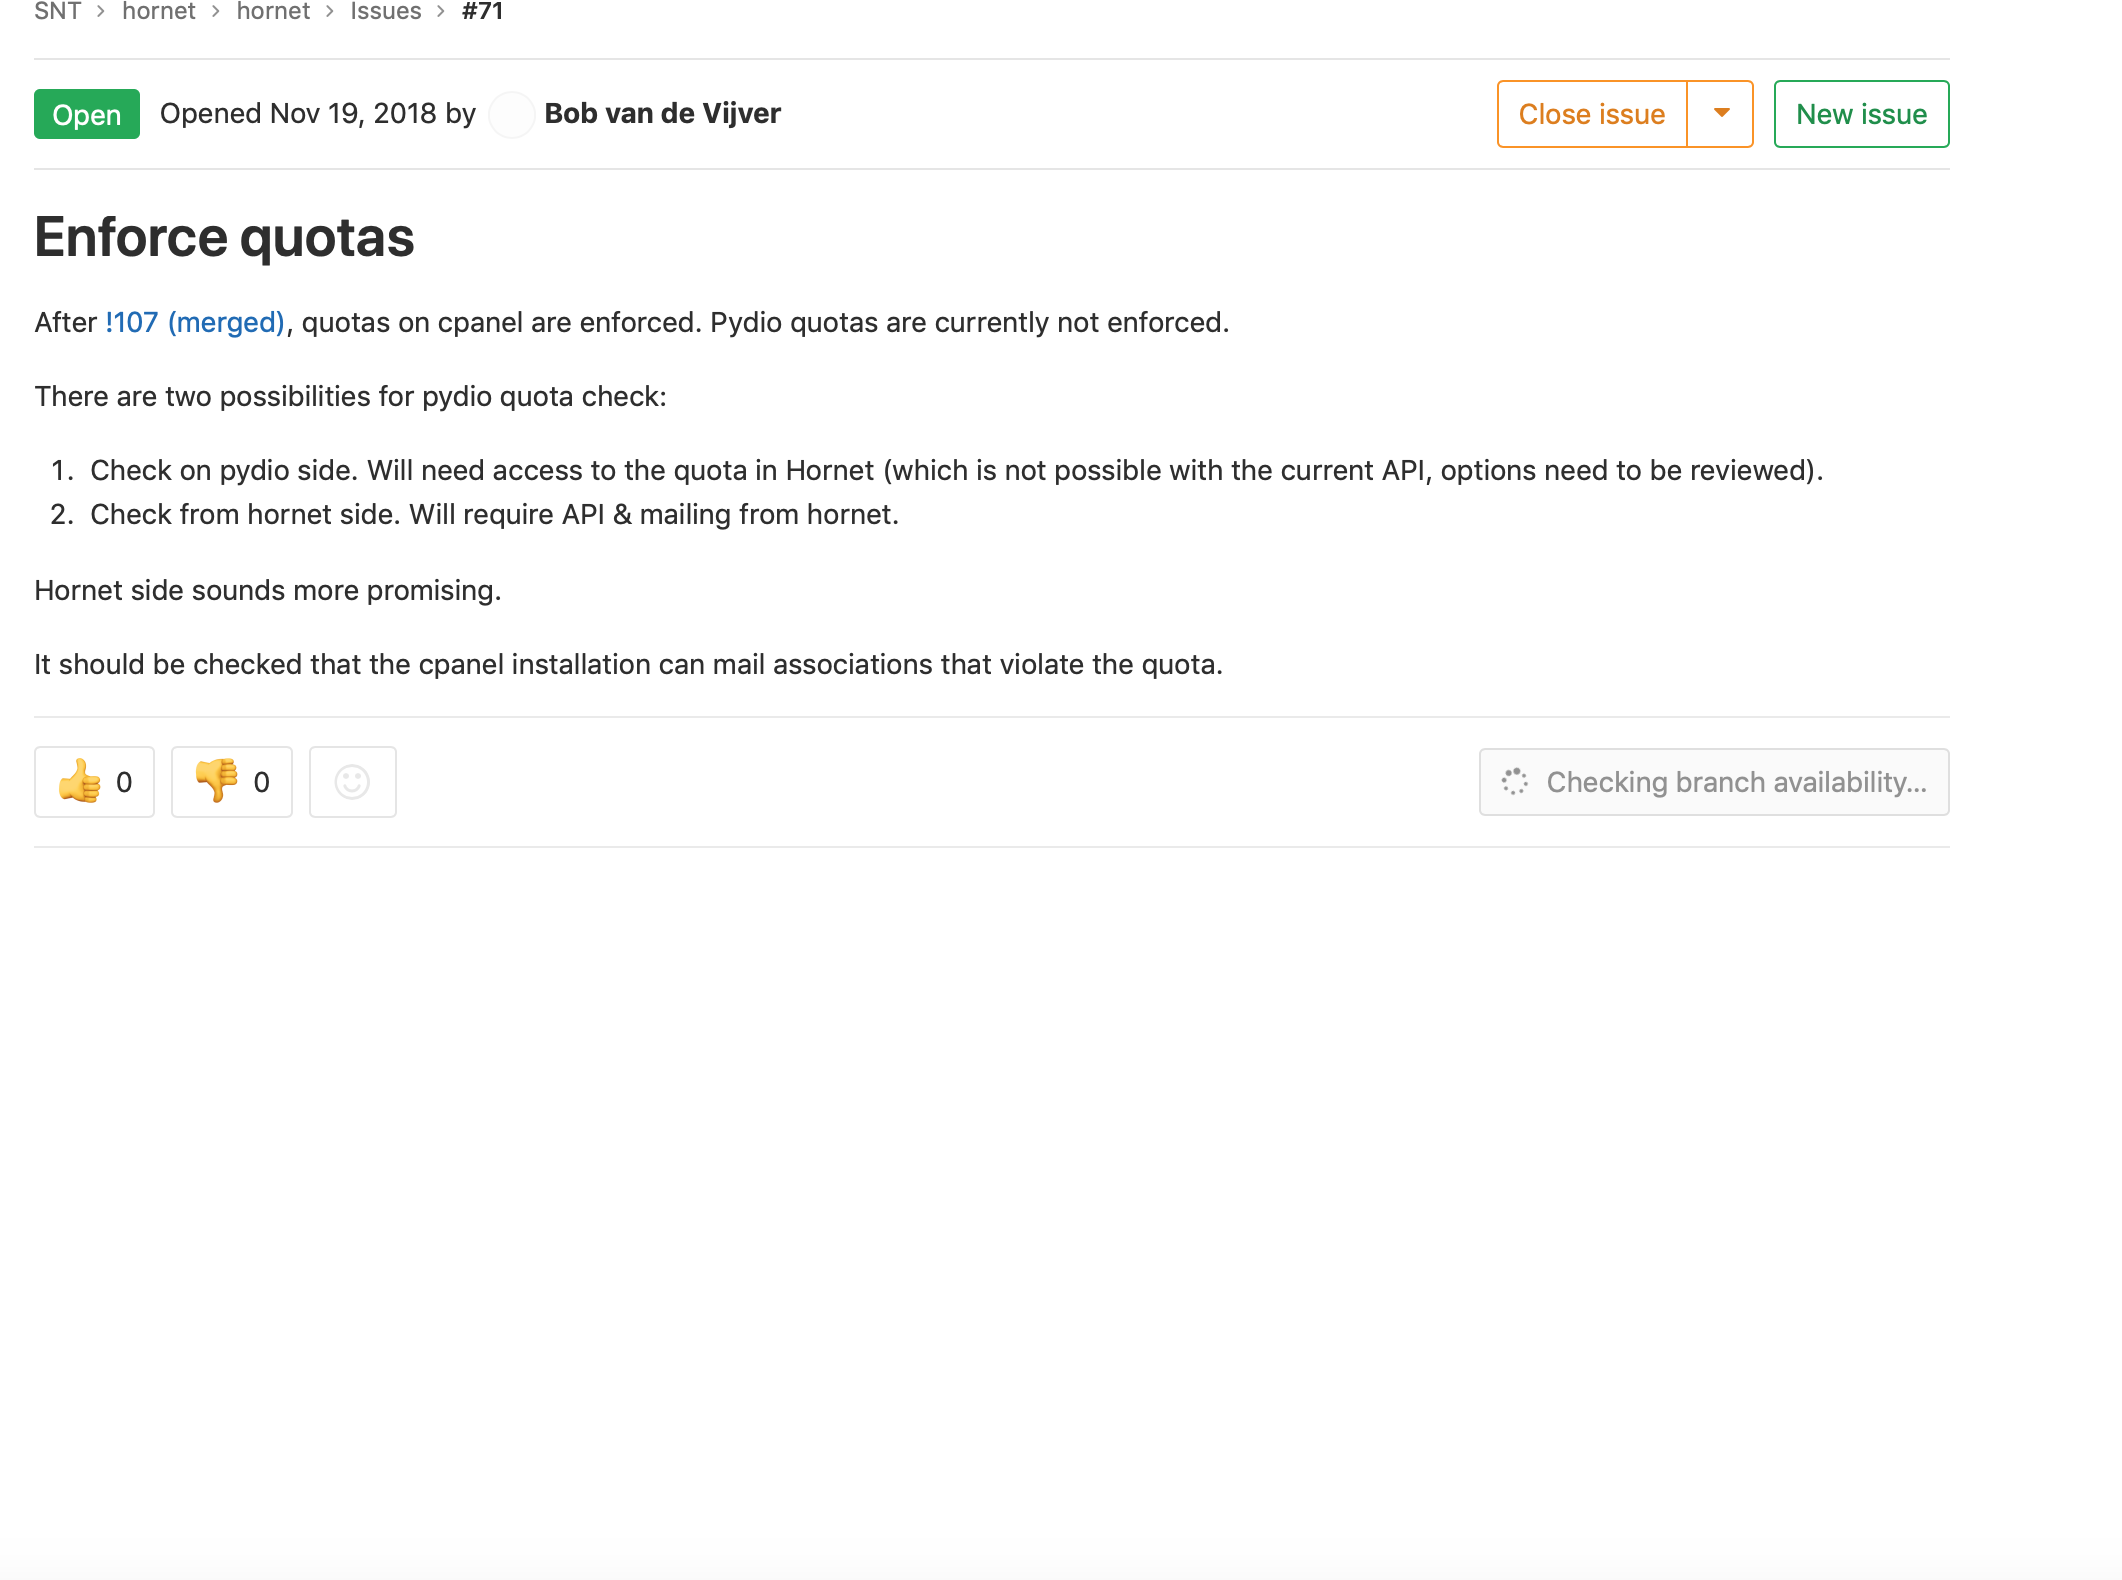Go to the SNT breadcrumb

[x=58, y=11]
